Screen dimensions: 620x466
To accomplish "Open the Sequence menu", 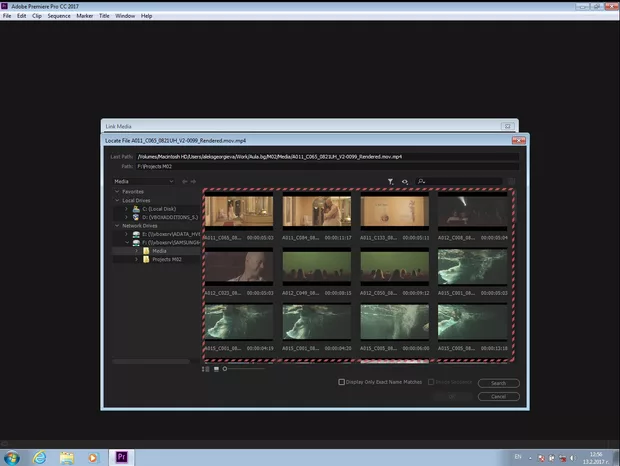I will [x=60, y=16].
